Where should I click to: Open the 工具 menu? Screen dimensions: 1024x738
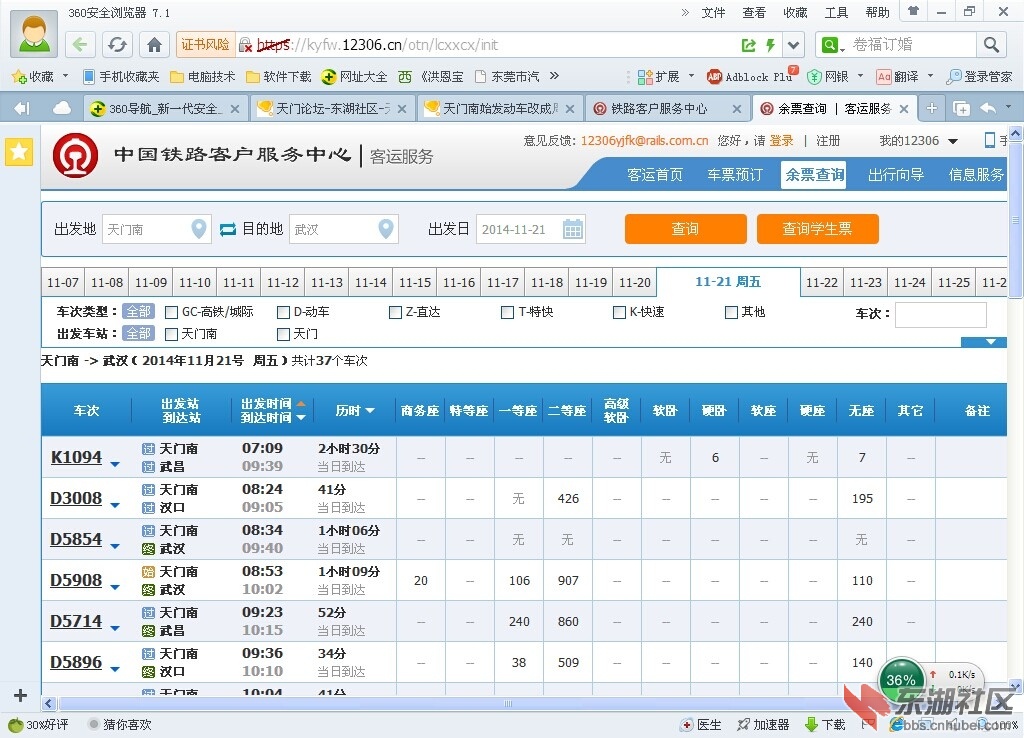(837, 12)
